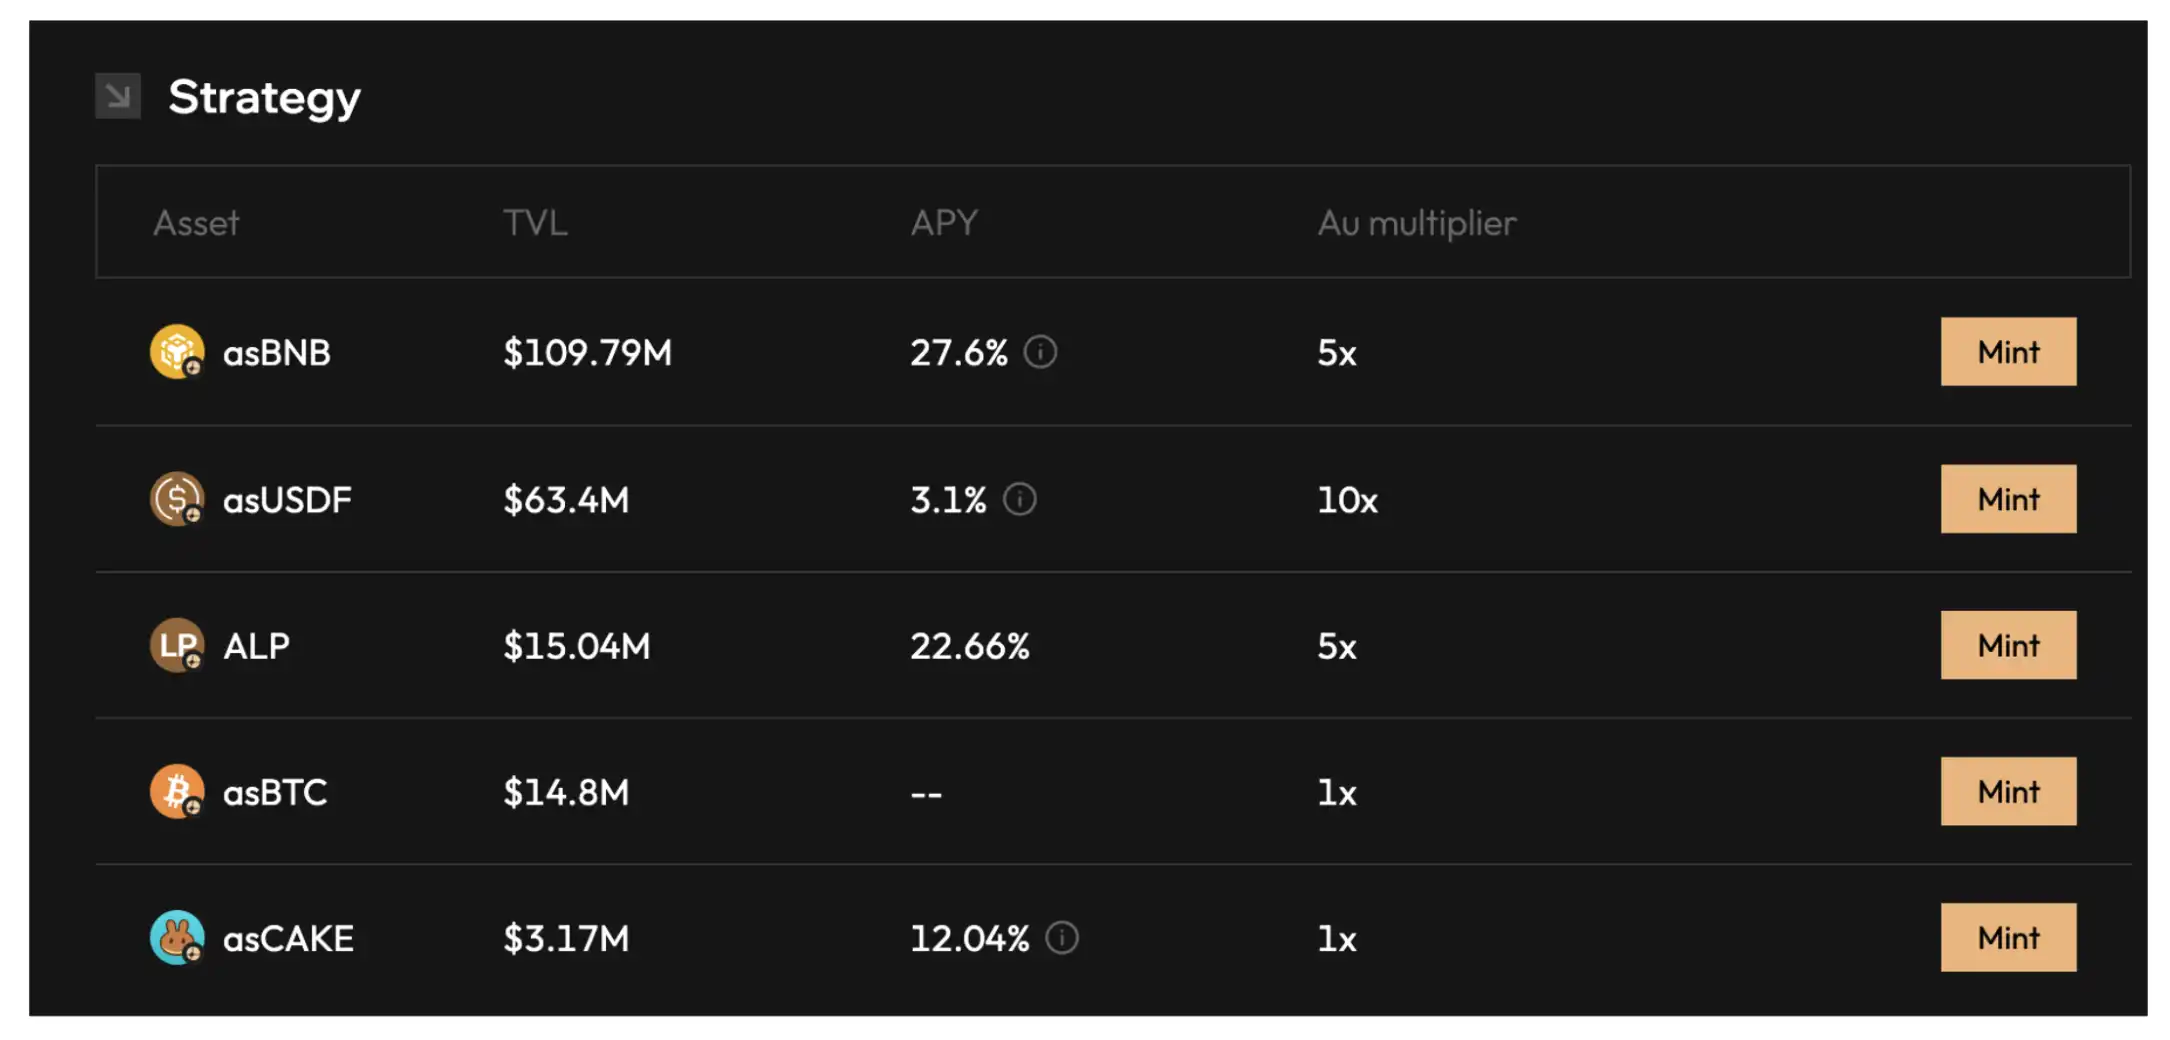Click the asUSDF token icon
The image size is (2170, 1040).
click(177, 499)
